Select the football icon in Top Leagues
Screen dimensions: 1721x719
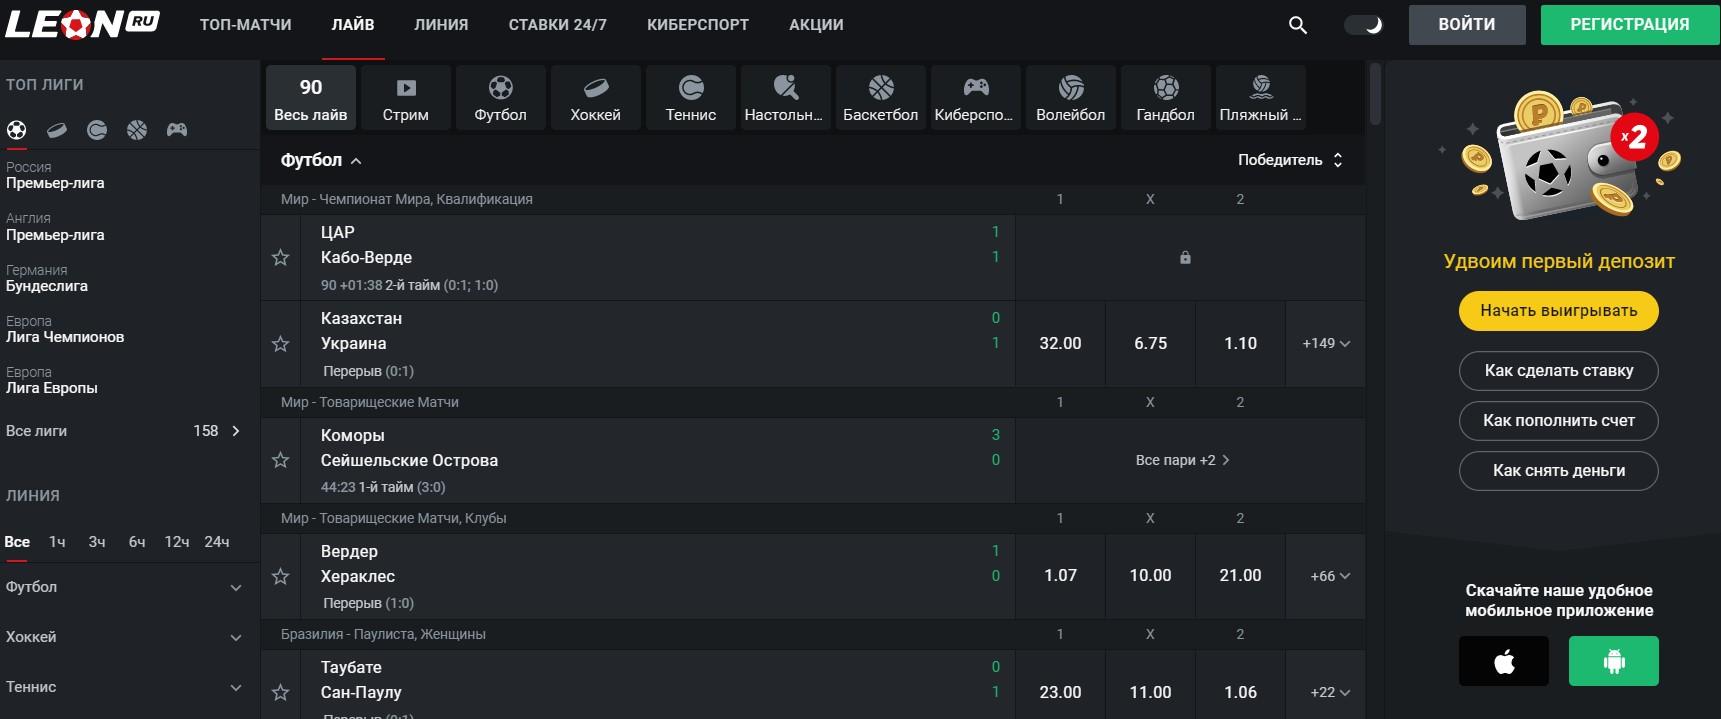17,130
